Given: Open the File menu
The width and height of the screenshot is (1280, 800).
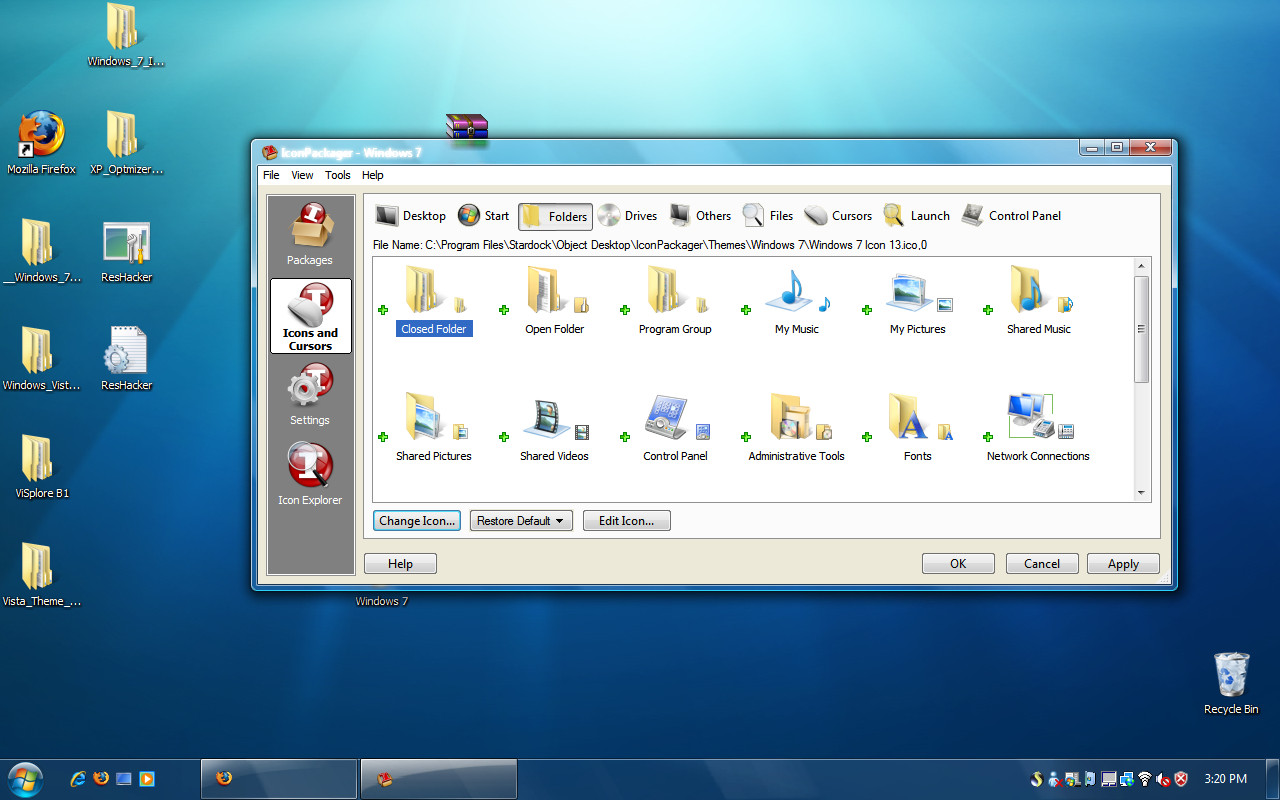Looking at the screenshot, I should click(271, 175).
